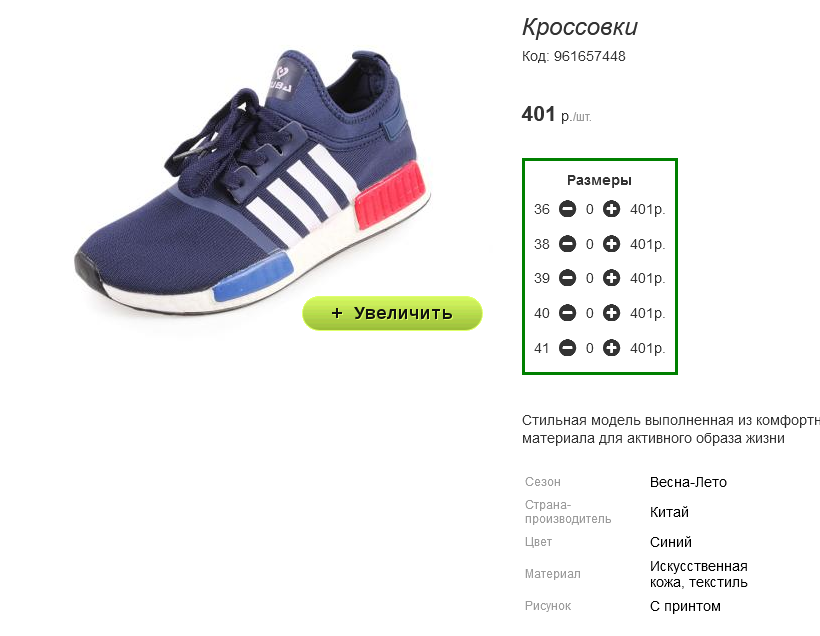Click the Весна-Лето season value
Viewport: 820px width, 636px height.
(688, 482)
